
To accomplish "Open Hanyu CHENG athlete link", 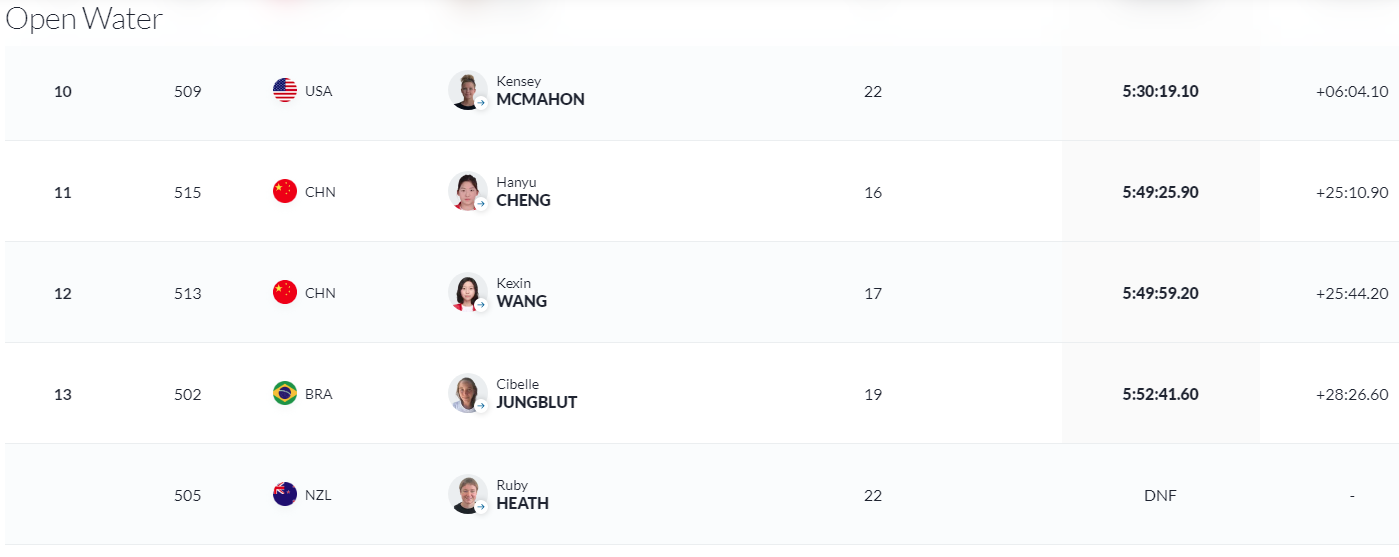I will tap(523, 192).
